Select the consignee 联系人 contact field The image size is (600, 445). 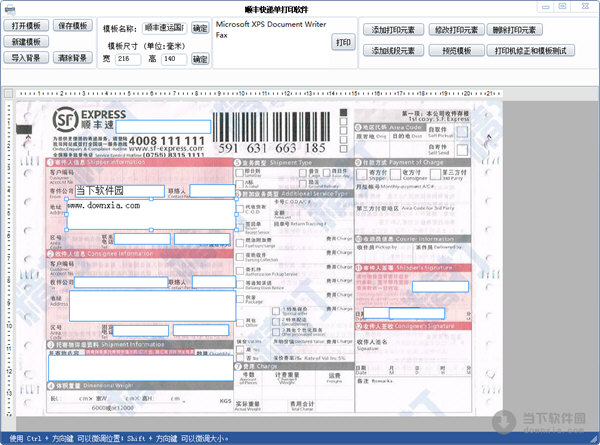coord(214,282)
